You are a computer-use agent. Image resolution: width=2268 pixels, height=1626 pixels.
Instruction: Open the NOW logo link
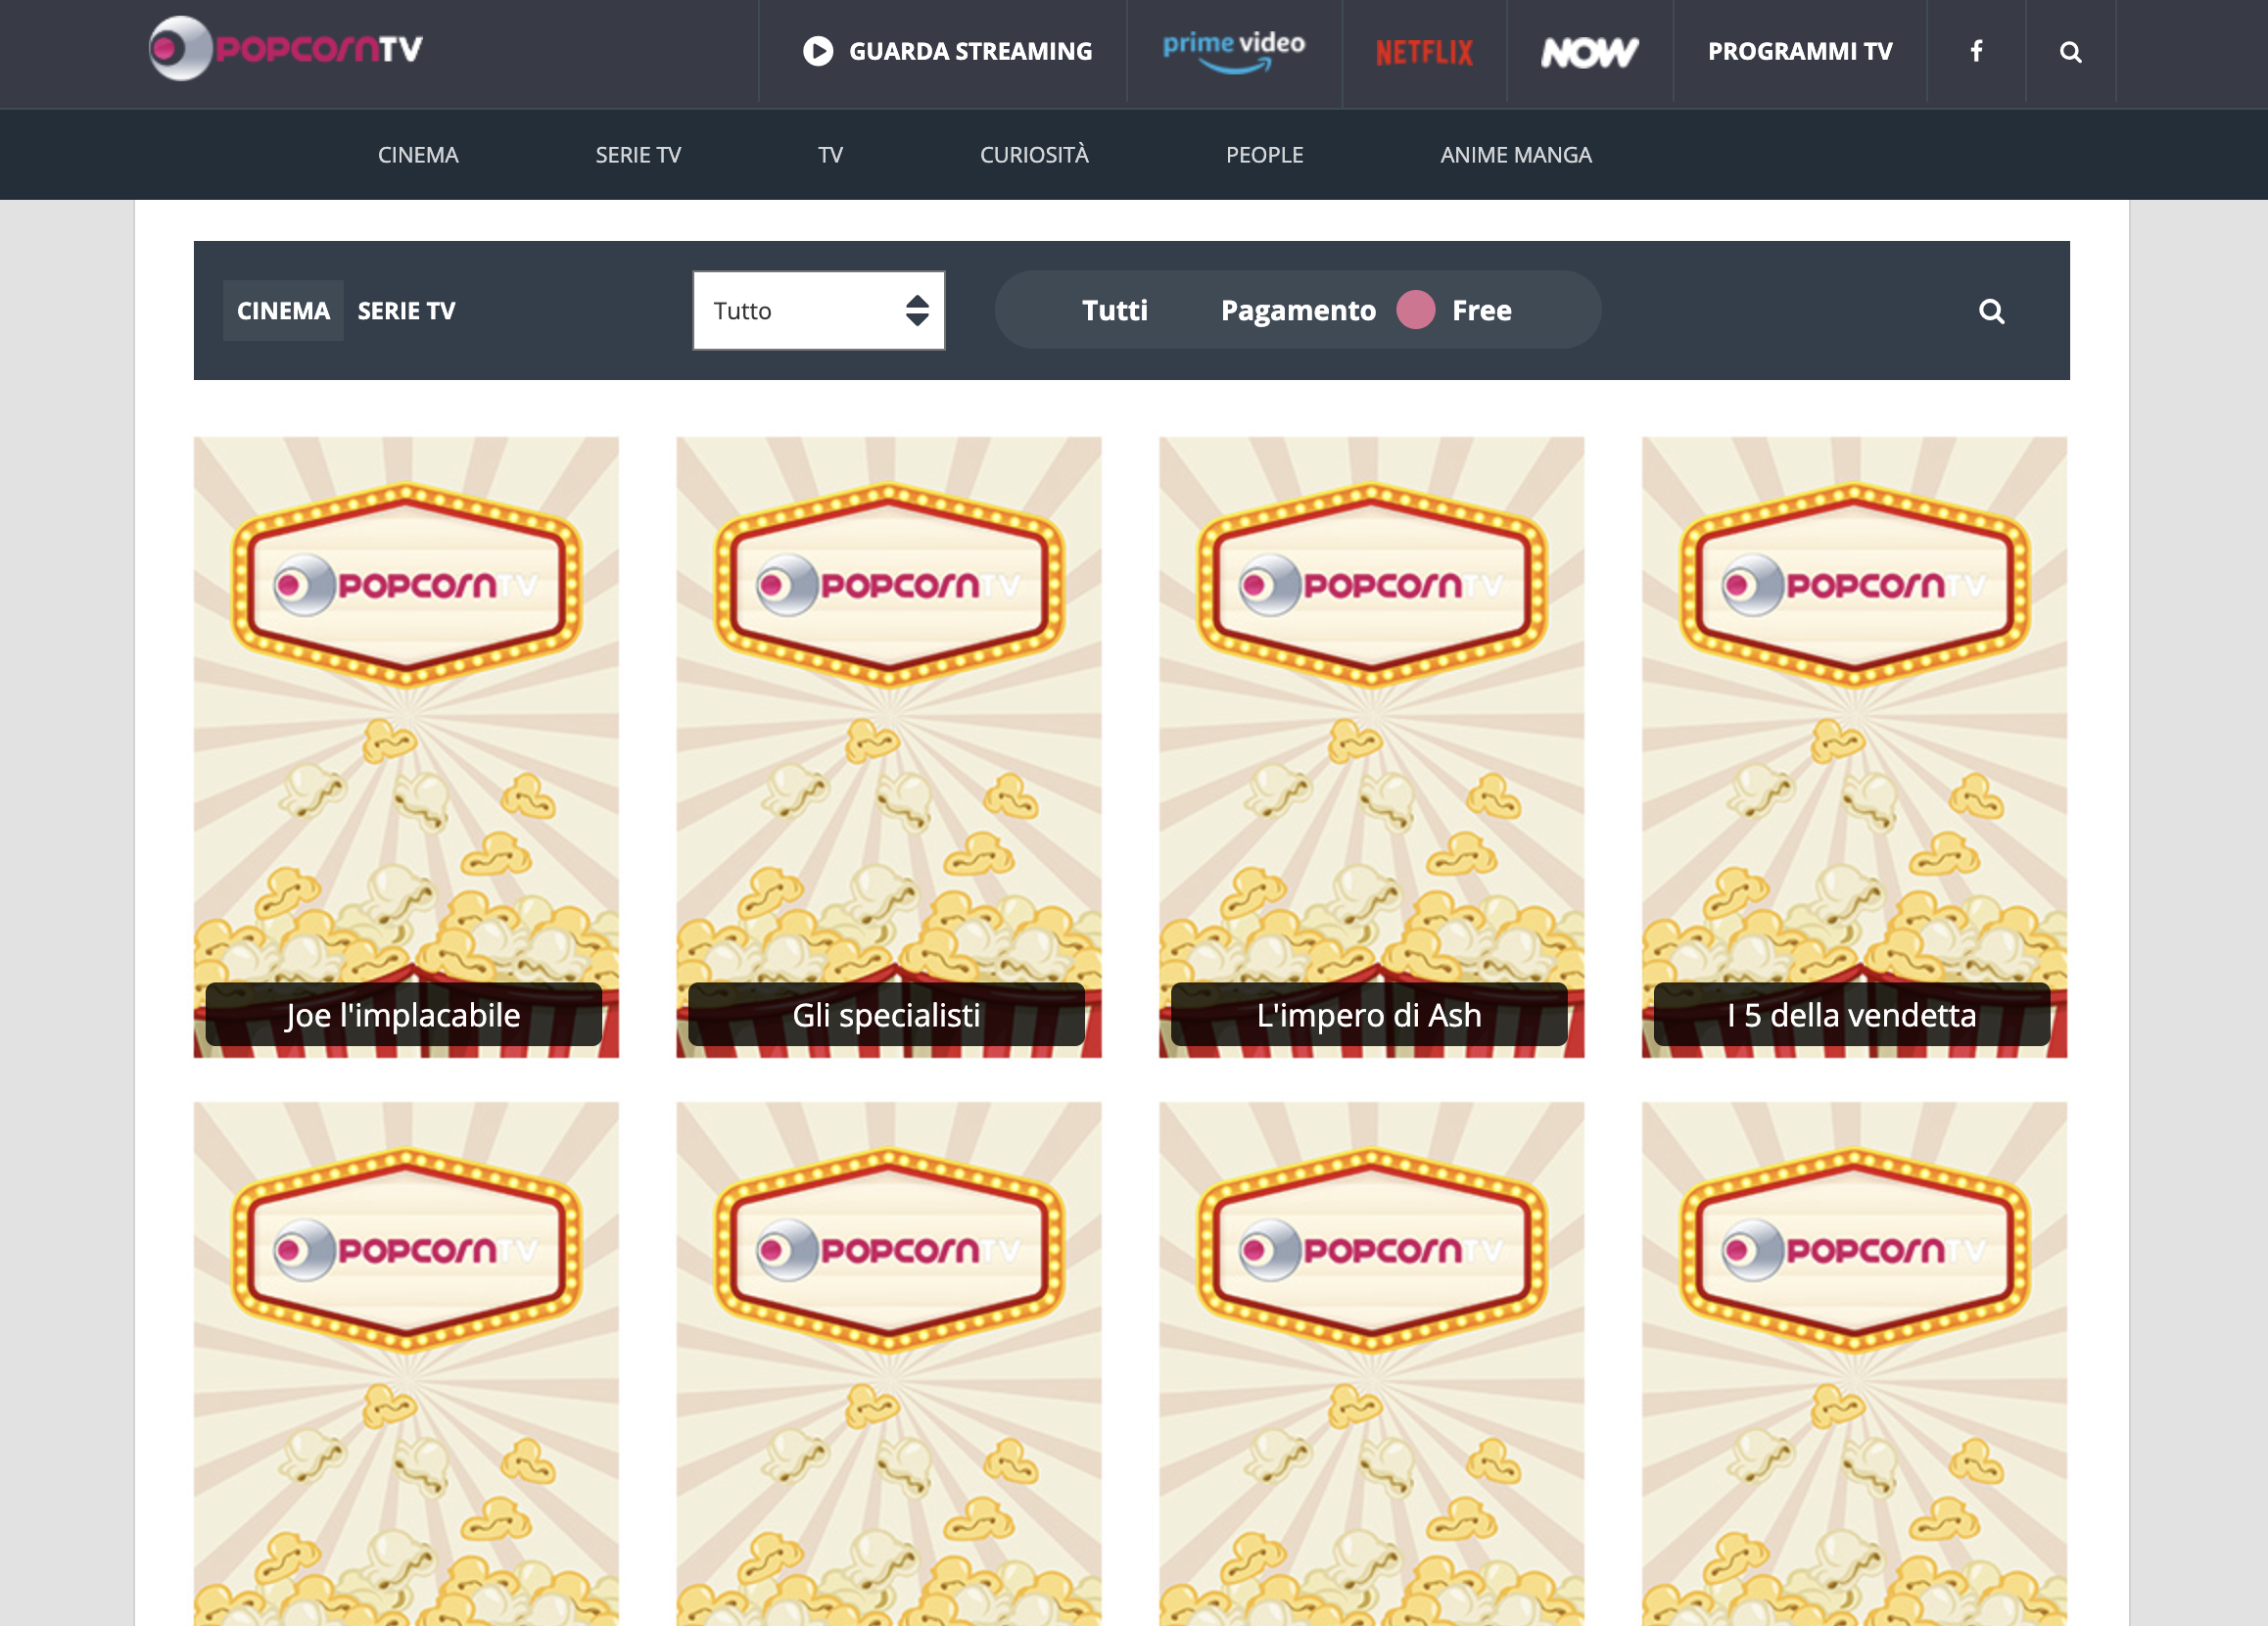tap(1589, 52)
